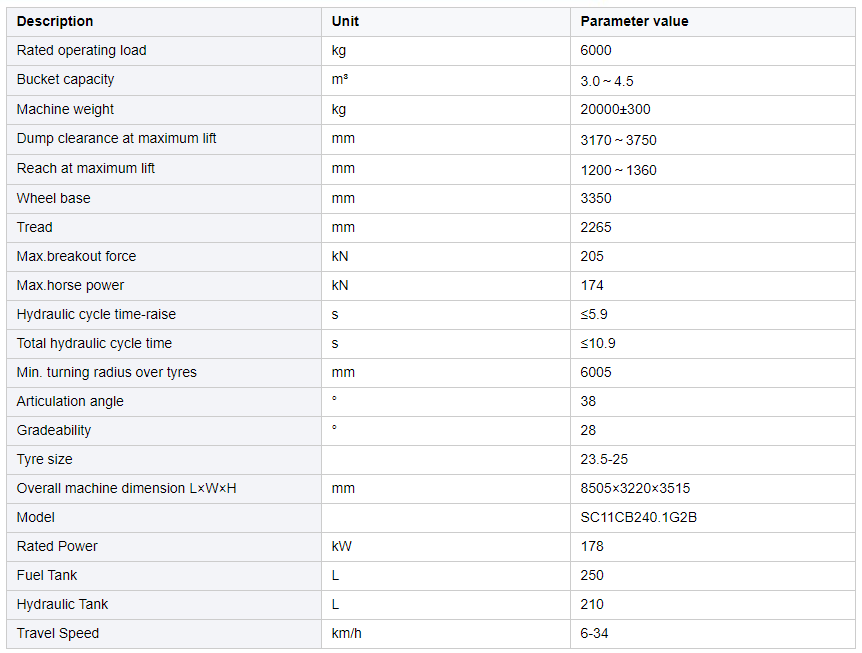Select the model value SC11CB240.1G2B
The width and height of the screenshot is (862, 653).
[639, 518]
